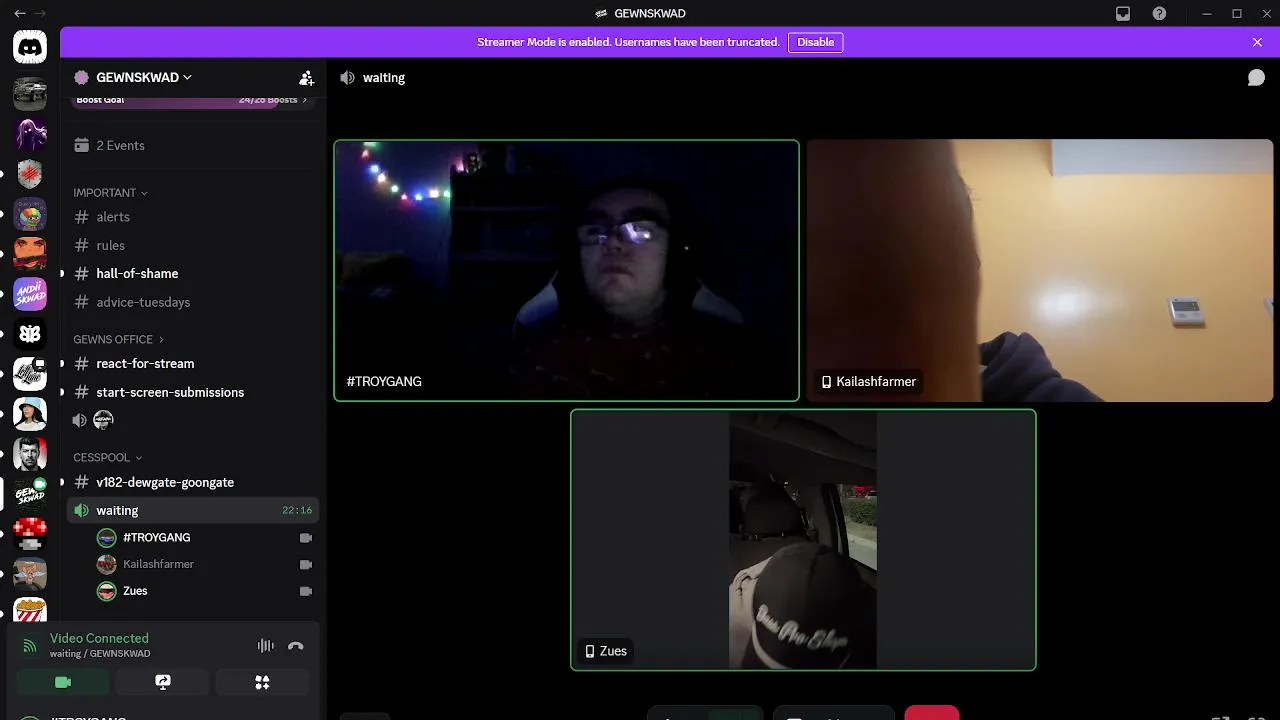This screenshot has width=1280, height=720.
Task: Expand the GEWNSKWAD server name dropdown
Action: click(187, 77)
